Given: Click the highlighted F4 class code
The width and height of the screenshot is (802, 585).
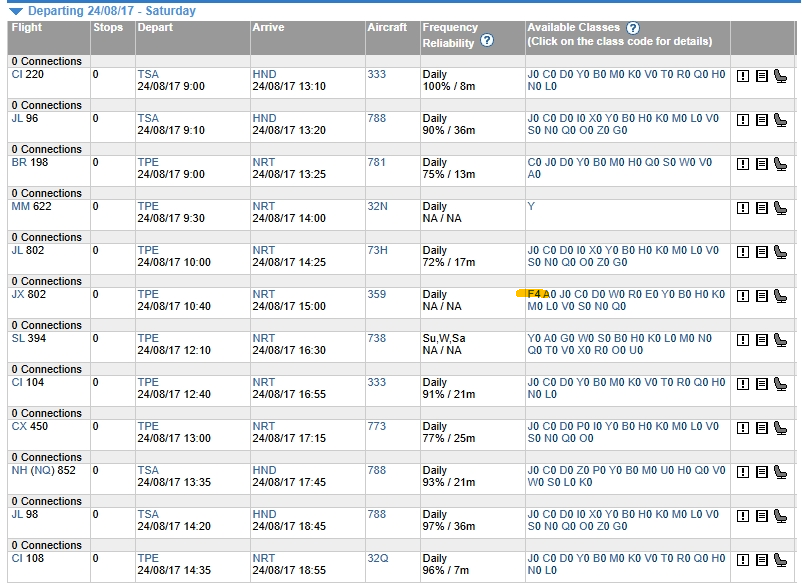Looking at the screenshot, I should (534, 295).
